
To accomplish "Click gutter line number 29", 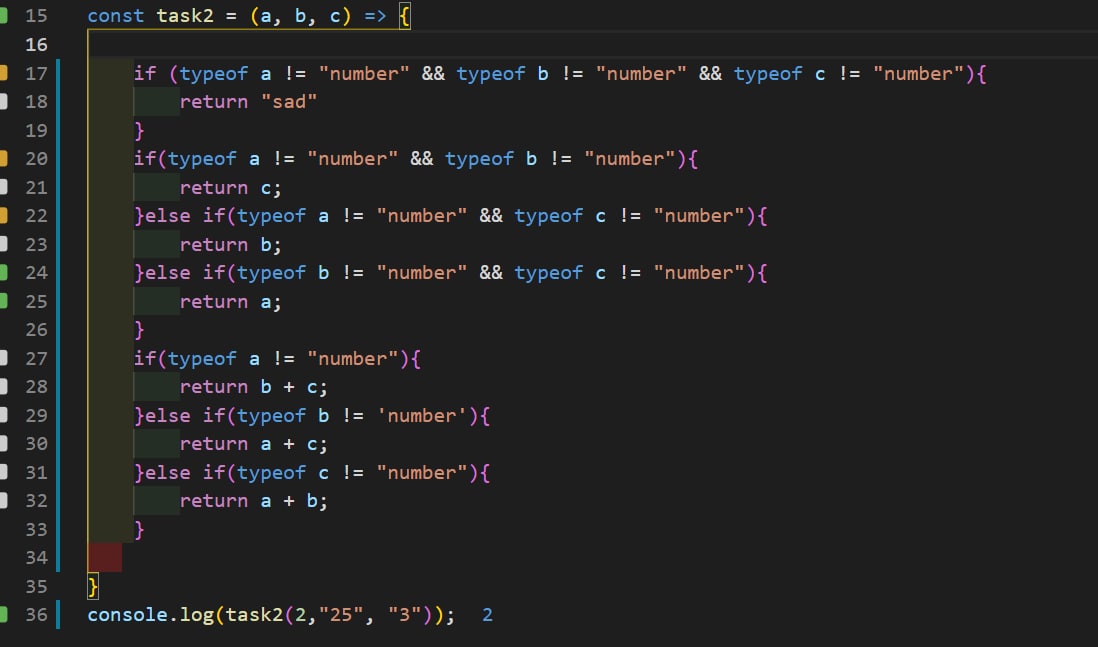I will point(36,415).
